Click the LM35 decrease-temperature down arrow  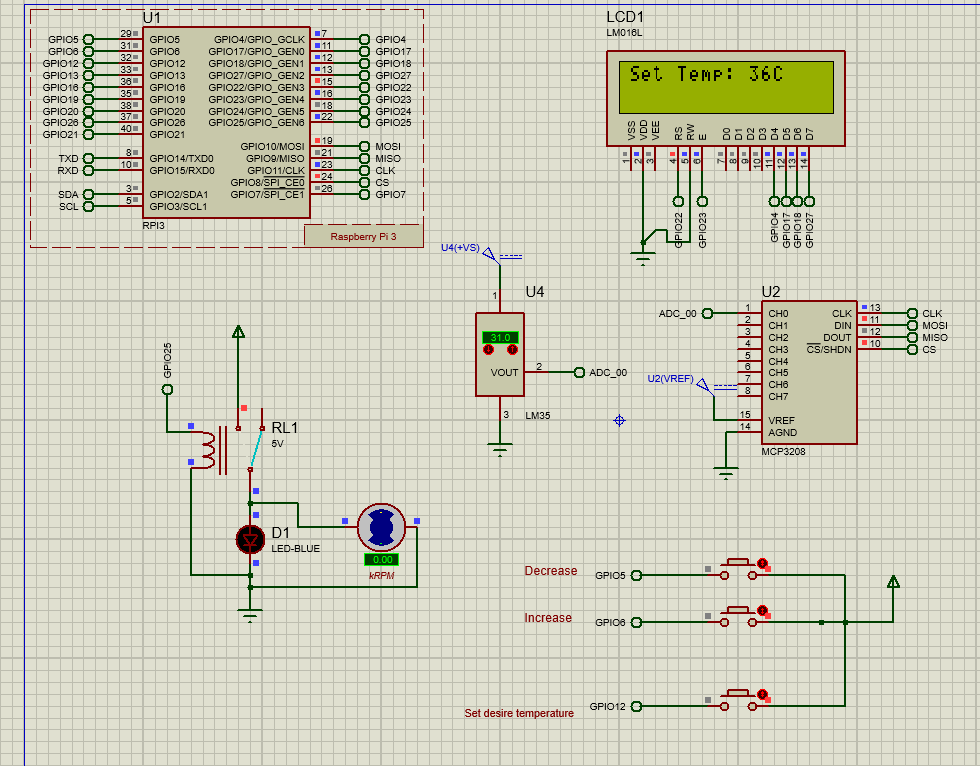(489, 349)
